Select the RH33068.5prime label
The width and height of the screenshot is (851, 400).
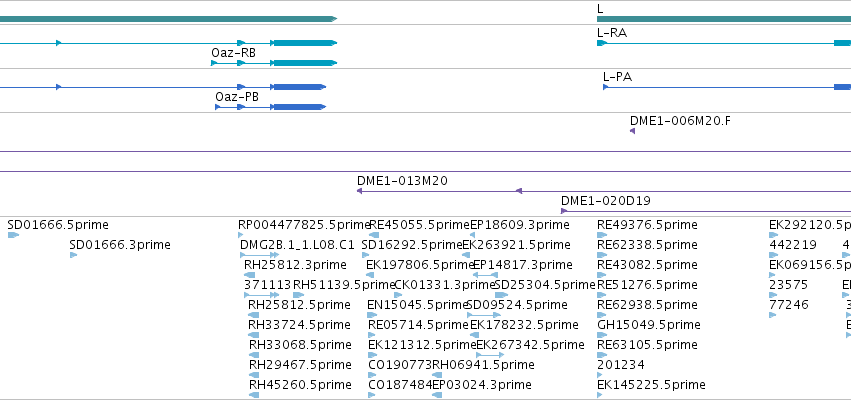point(300,345)
